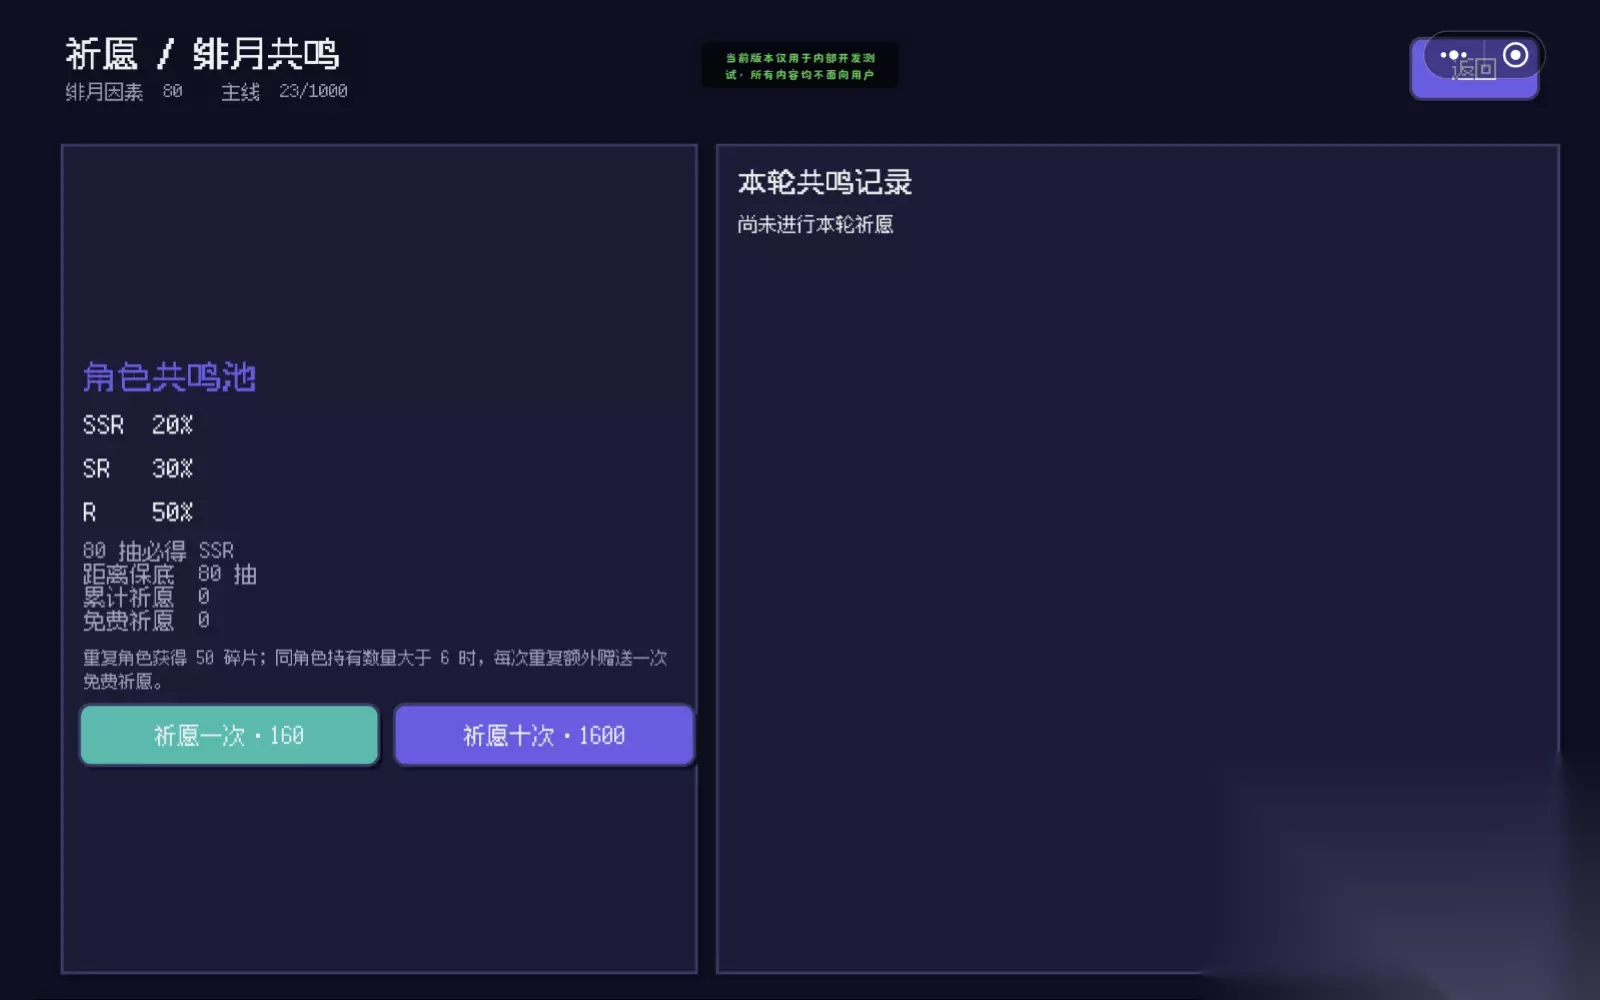Click the SR 30% rate row
The height and width of the screenshot is (1000, 1600).
(x=138, y=469)
